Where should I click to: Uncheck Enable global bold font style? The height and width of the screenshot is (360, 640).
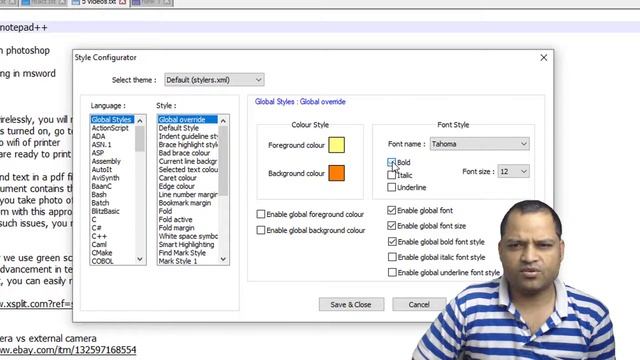(x=392, y=242)
